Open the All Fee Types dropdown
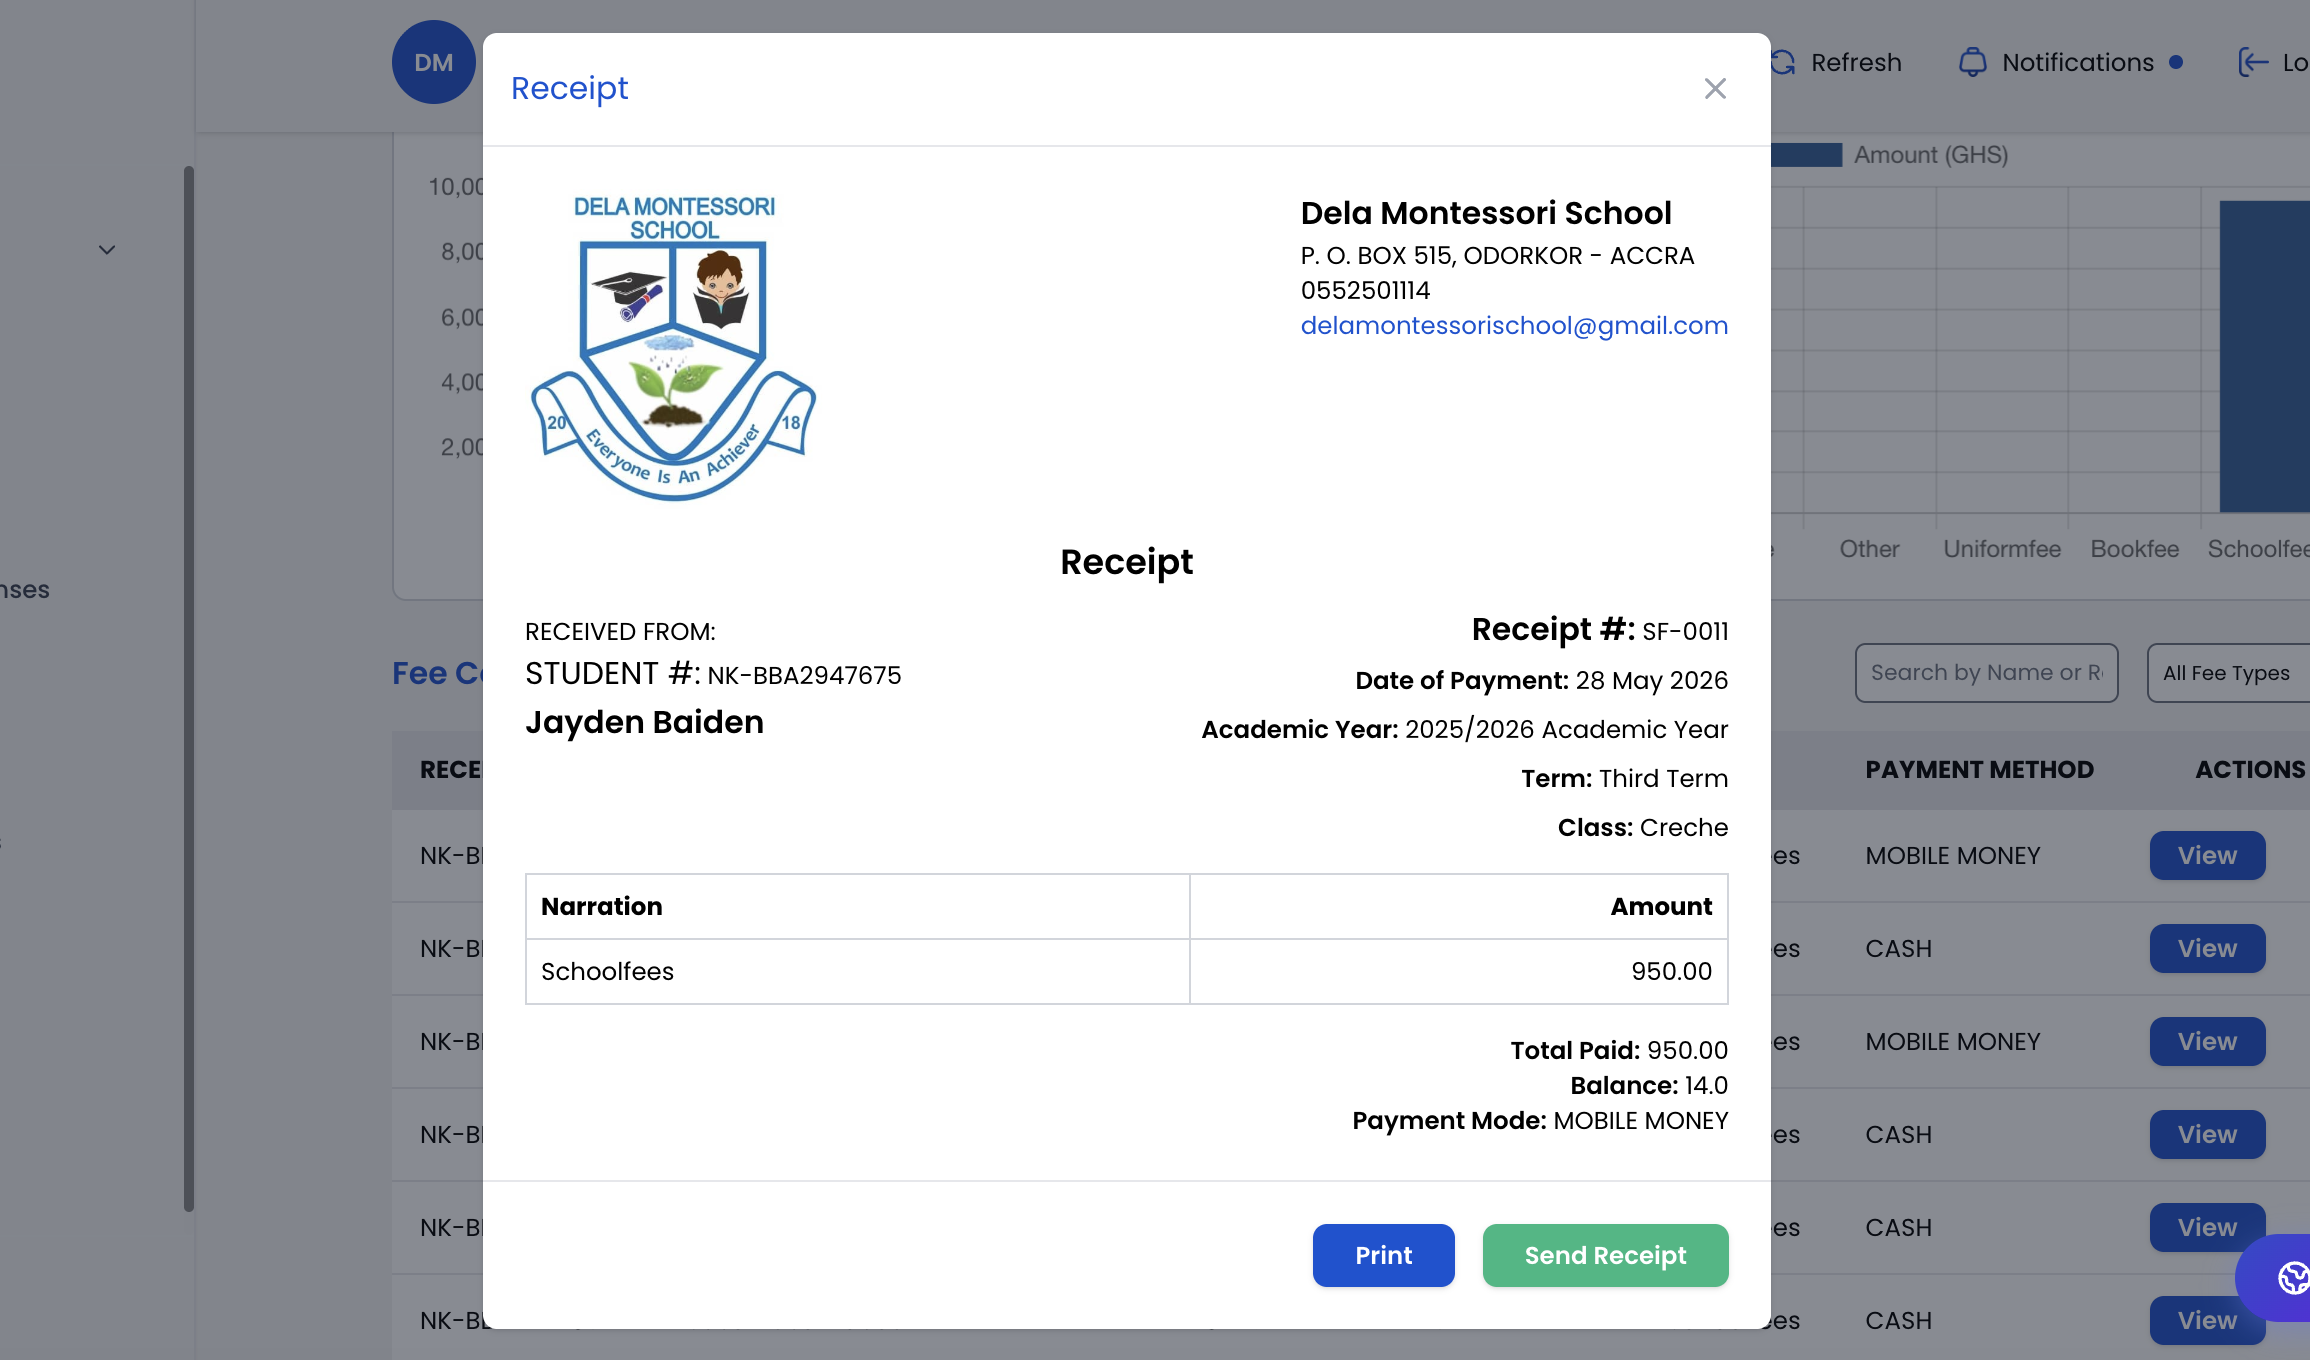 point(2228,673)
